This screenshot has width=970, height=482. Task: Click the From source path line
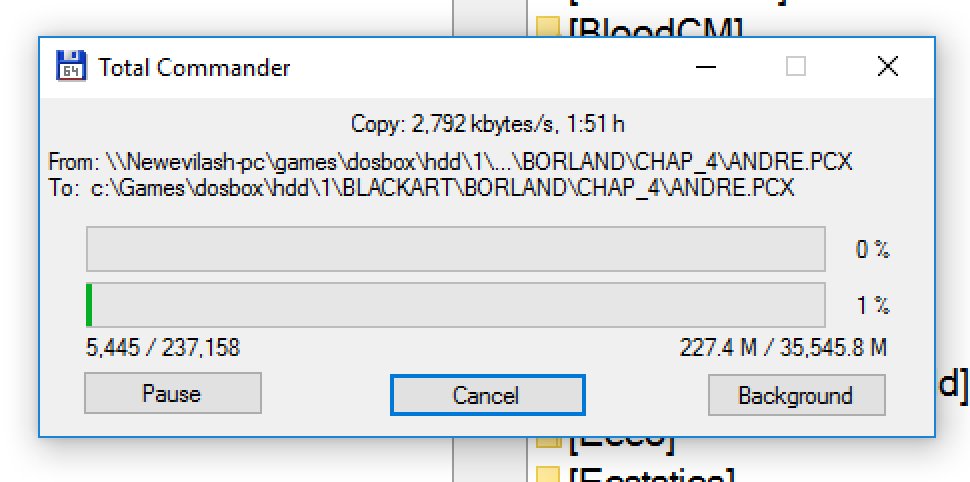tap(450, 162)
